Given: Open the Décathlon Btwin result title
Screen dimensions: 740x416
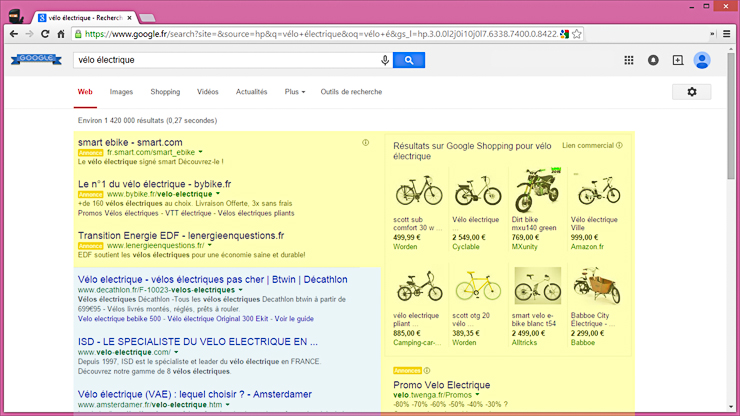Looking at the screenshot, I should click(212, 279).
